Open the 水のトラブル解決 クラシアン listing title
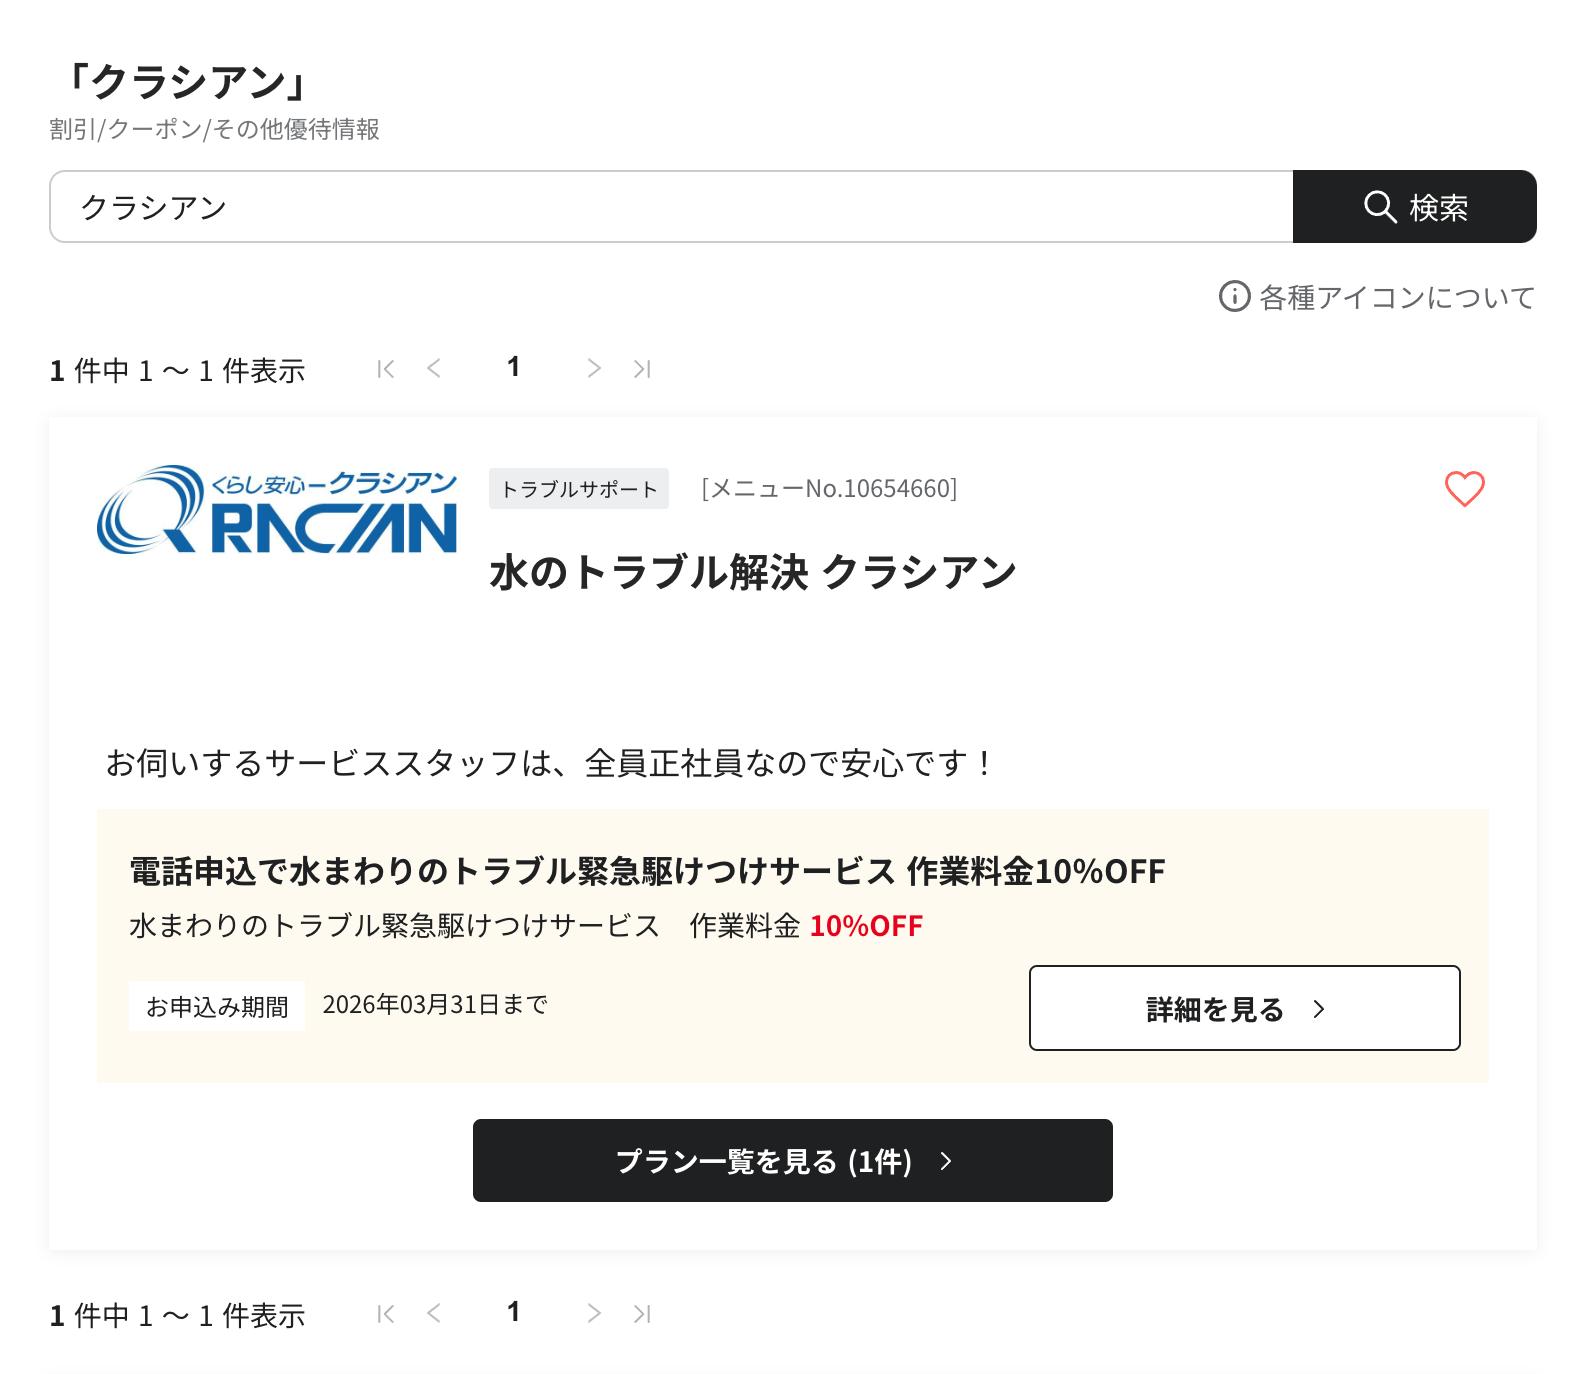 coord(752,572)
